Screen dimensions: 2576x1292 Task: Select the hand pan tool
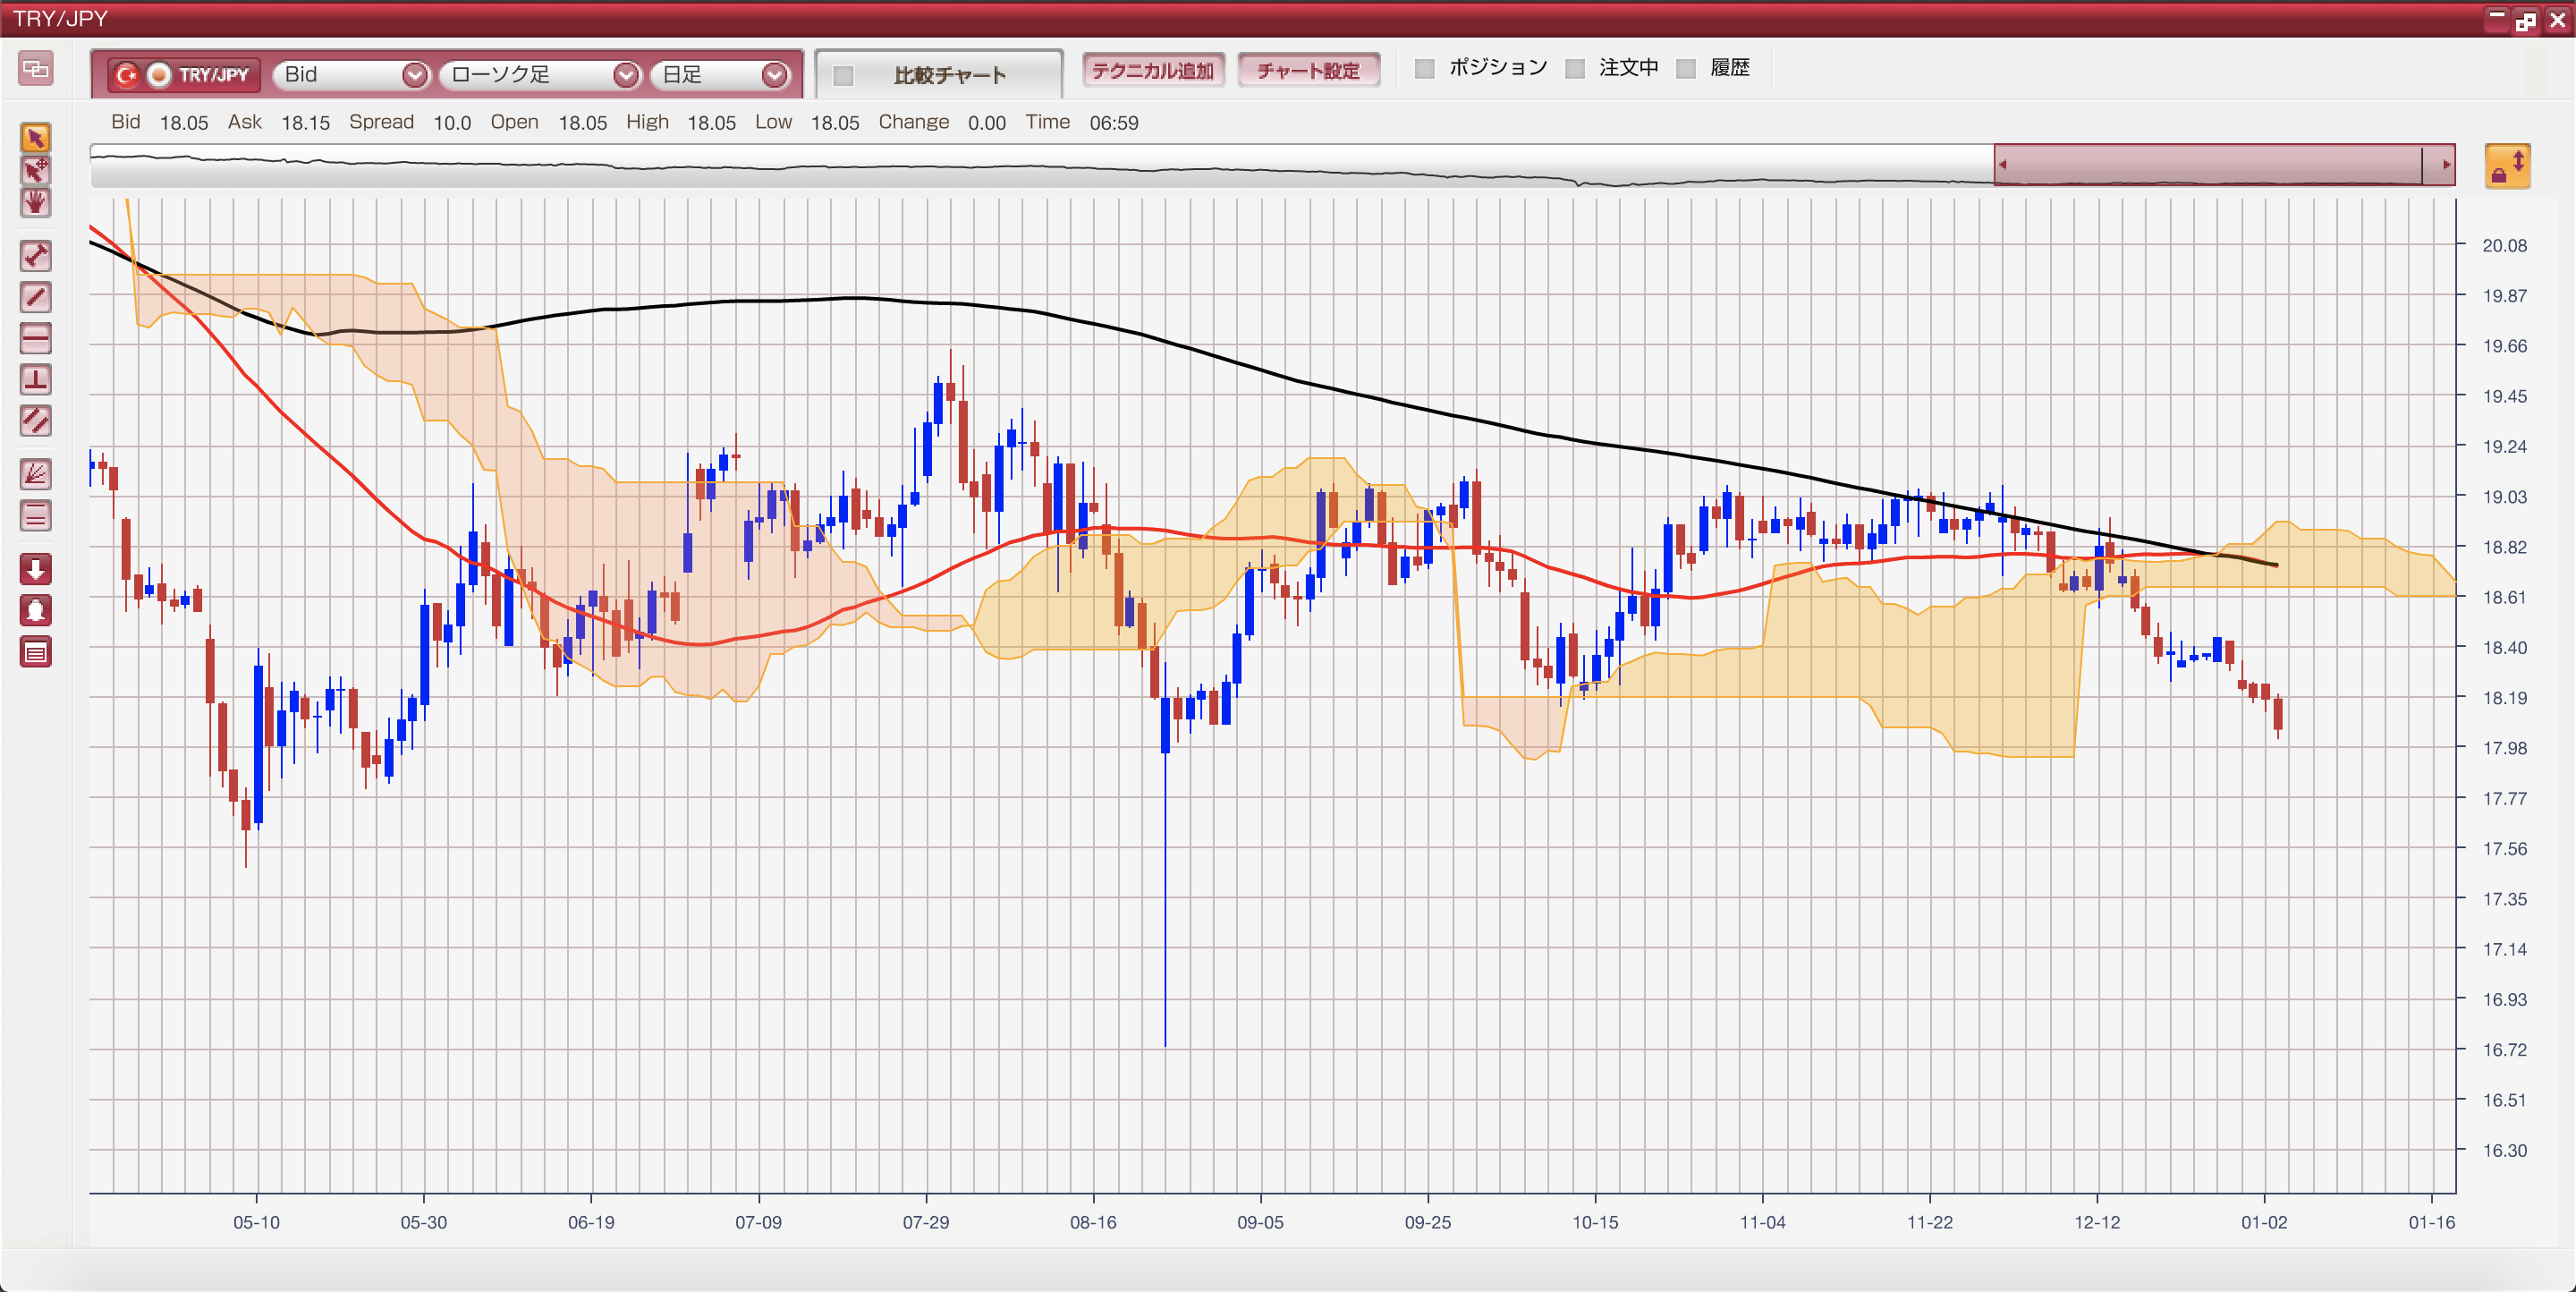click(x=36, y=202)
